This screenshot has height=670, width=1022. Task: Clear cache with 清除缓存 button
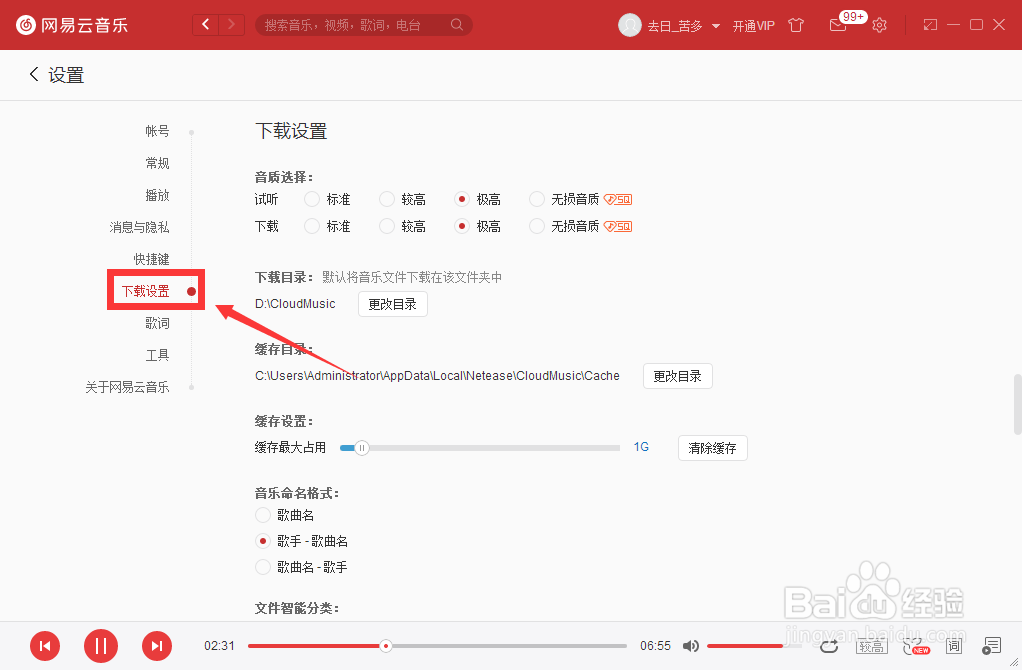click(712, 448)
